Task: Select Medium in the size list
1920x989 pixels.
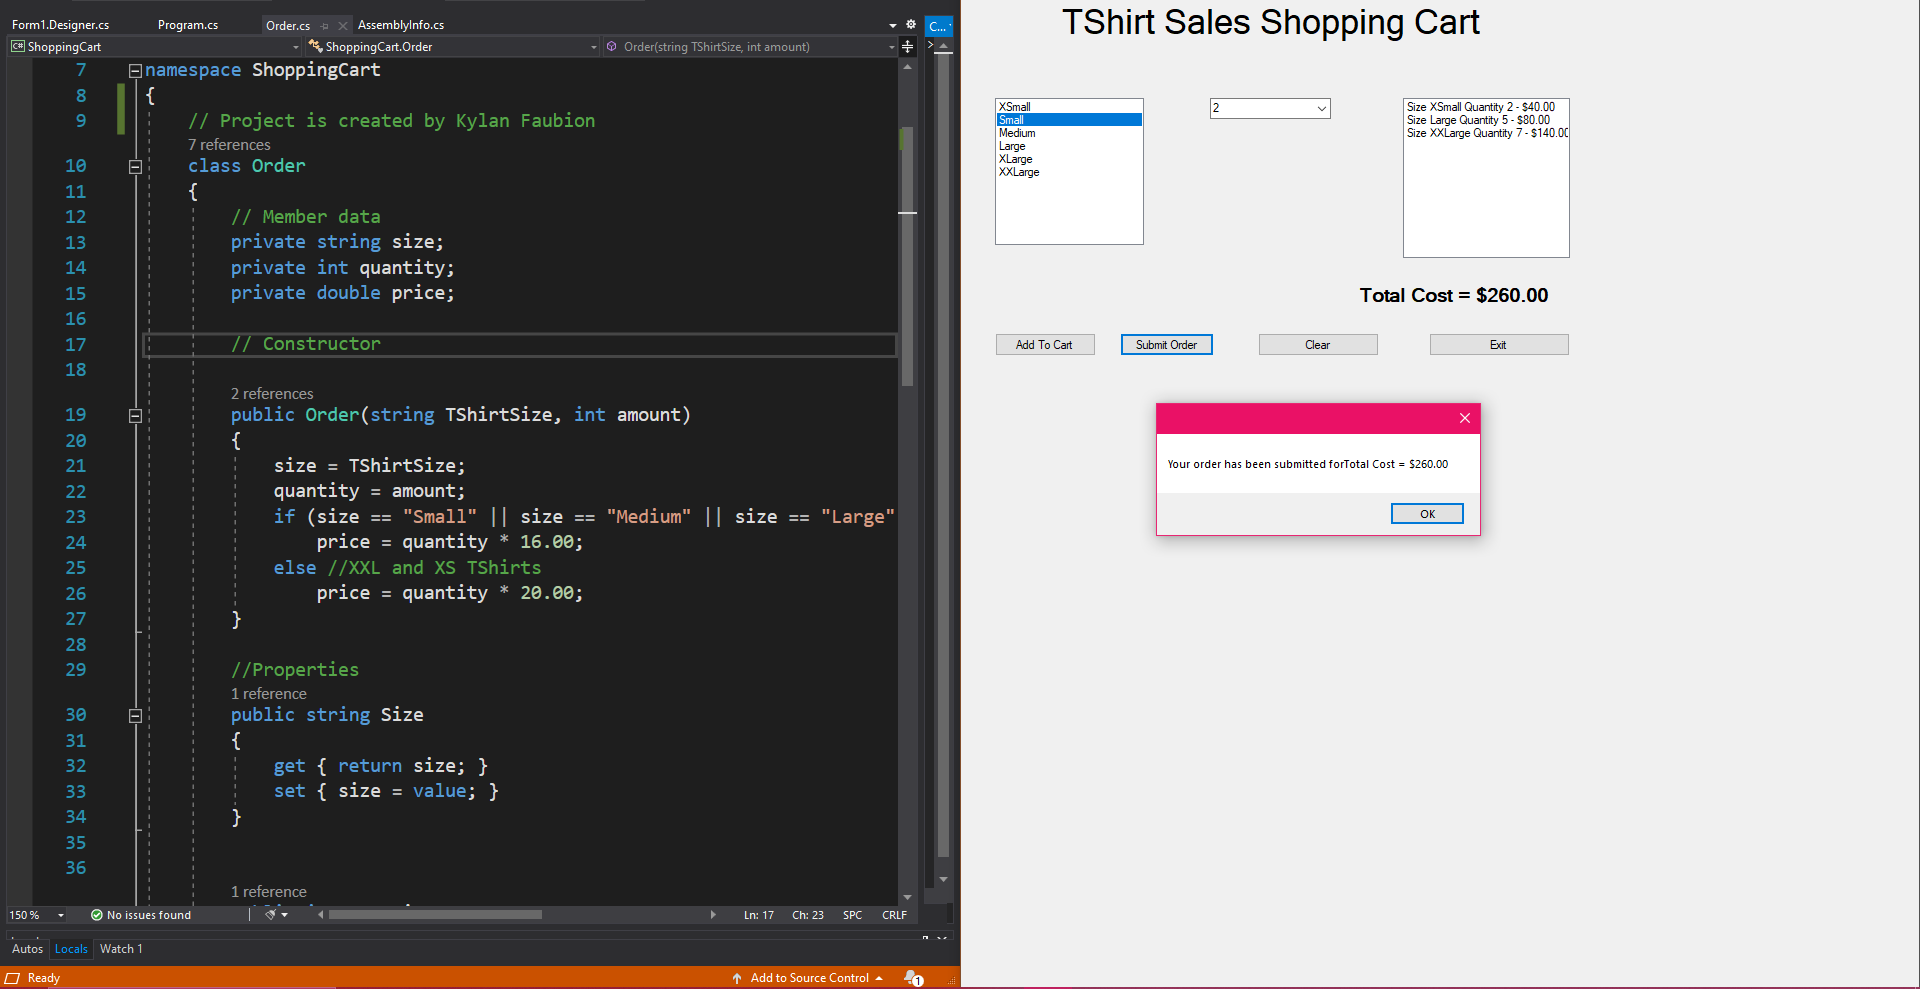Action: point(1017,133)
